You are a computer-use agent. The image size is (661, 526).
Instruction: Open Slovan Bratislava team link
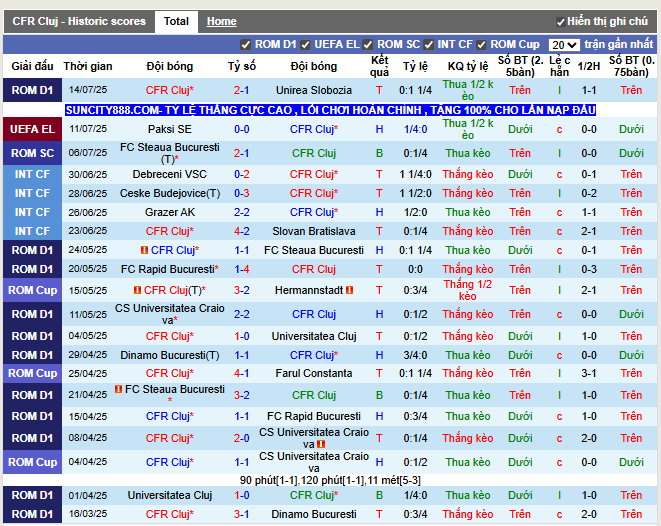click(314, 231)
